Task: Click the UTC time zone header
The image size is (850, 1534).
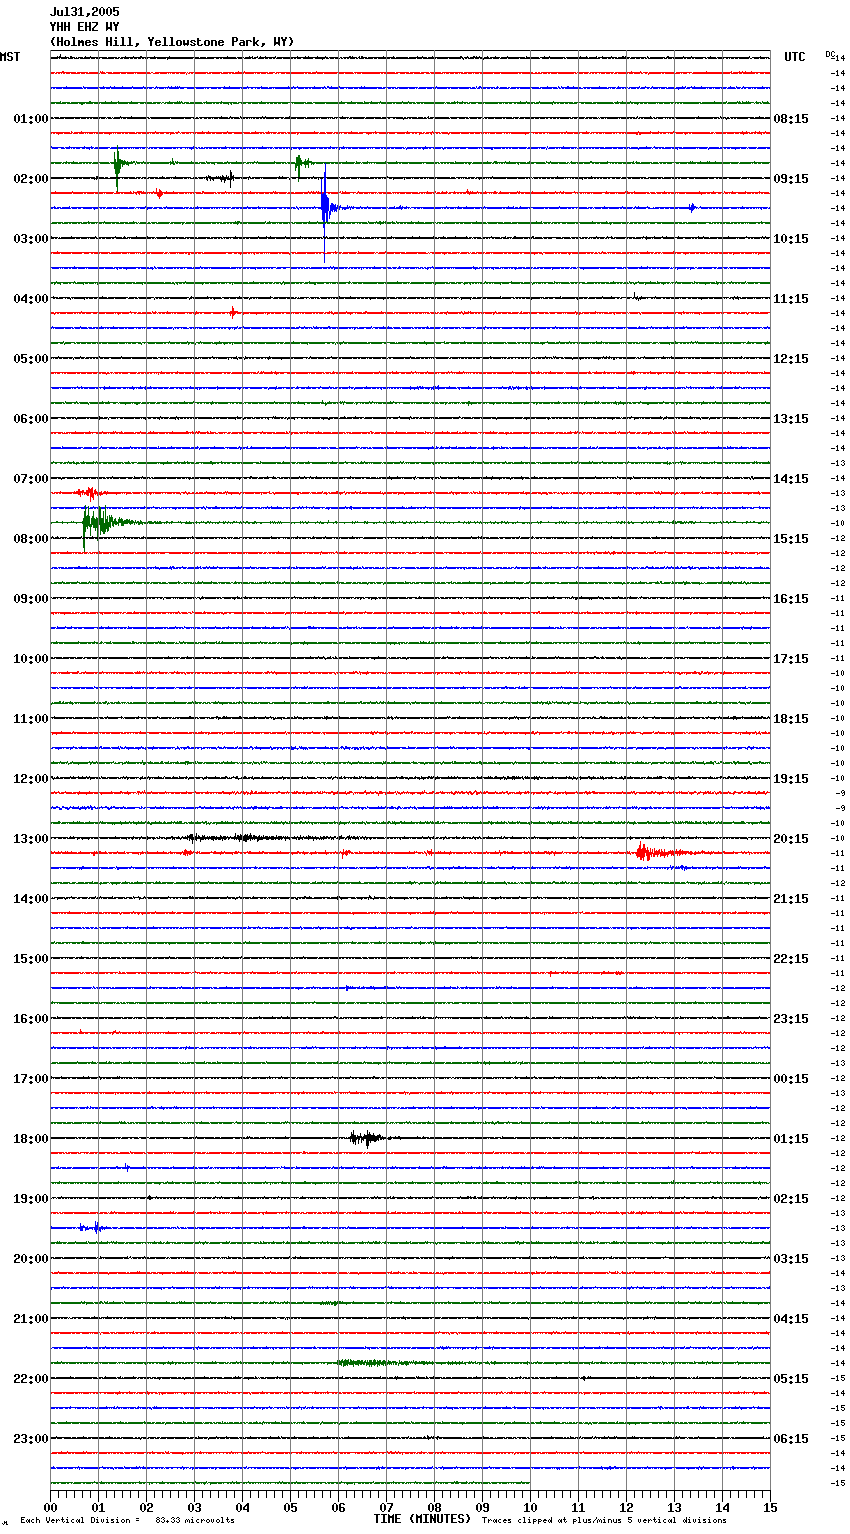Action: tap(795, 57)
